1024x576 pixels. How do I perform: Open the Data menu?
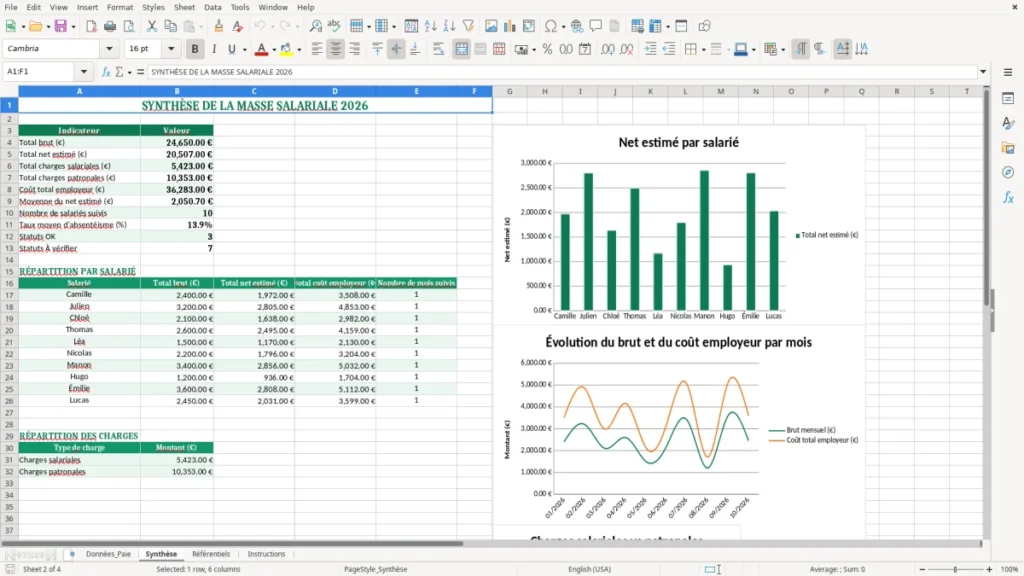(x=212, y=7)
